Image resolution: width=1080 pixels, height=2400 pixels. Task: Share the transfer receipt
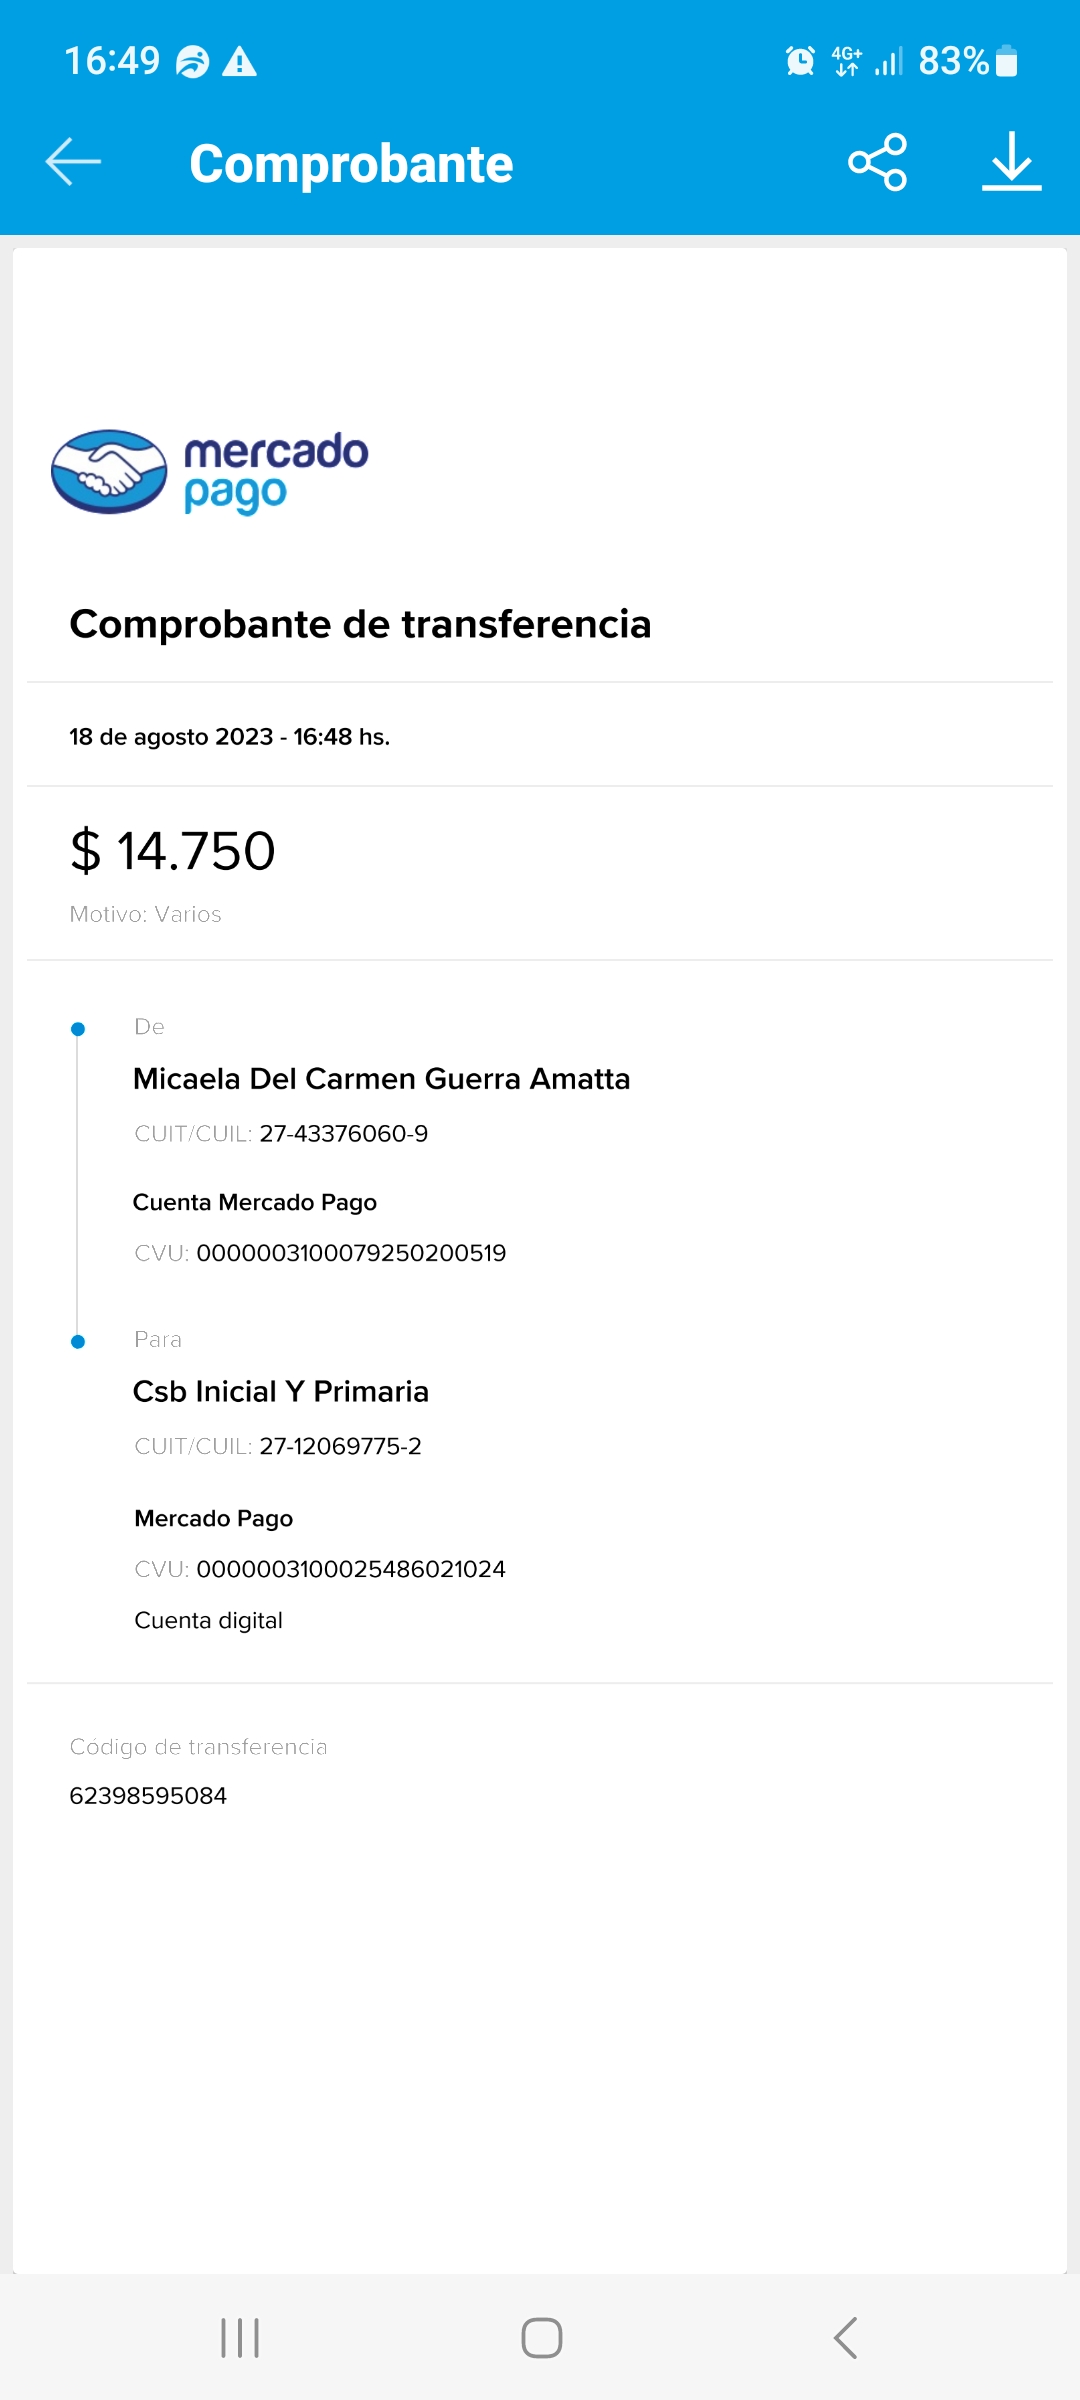coord(877,162)
